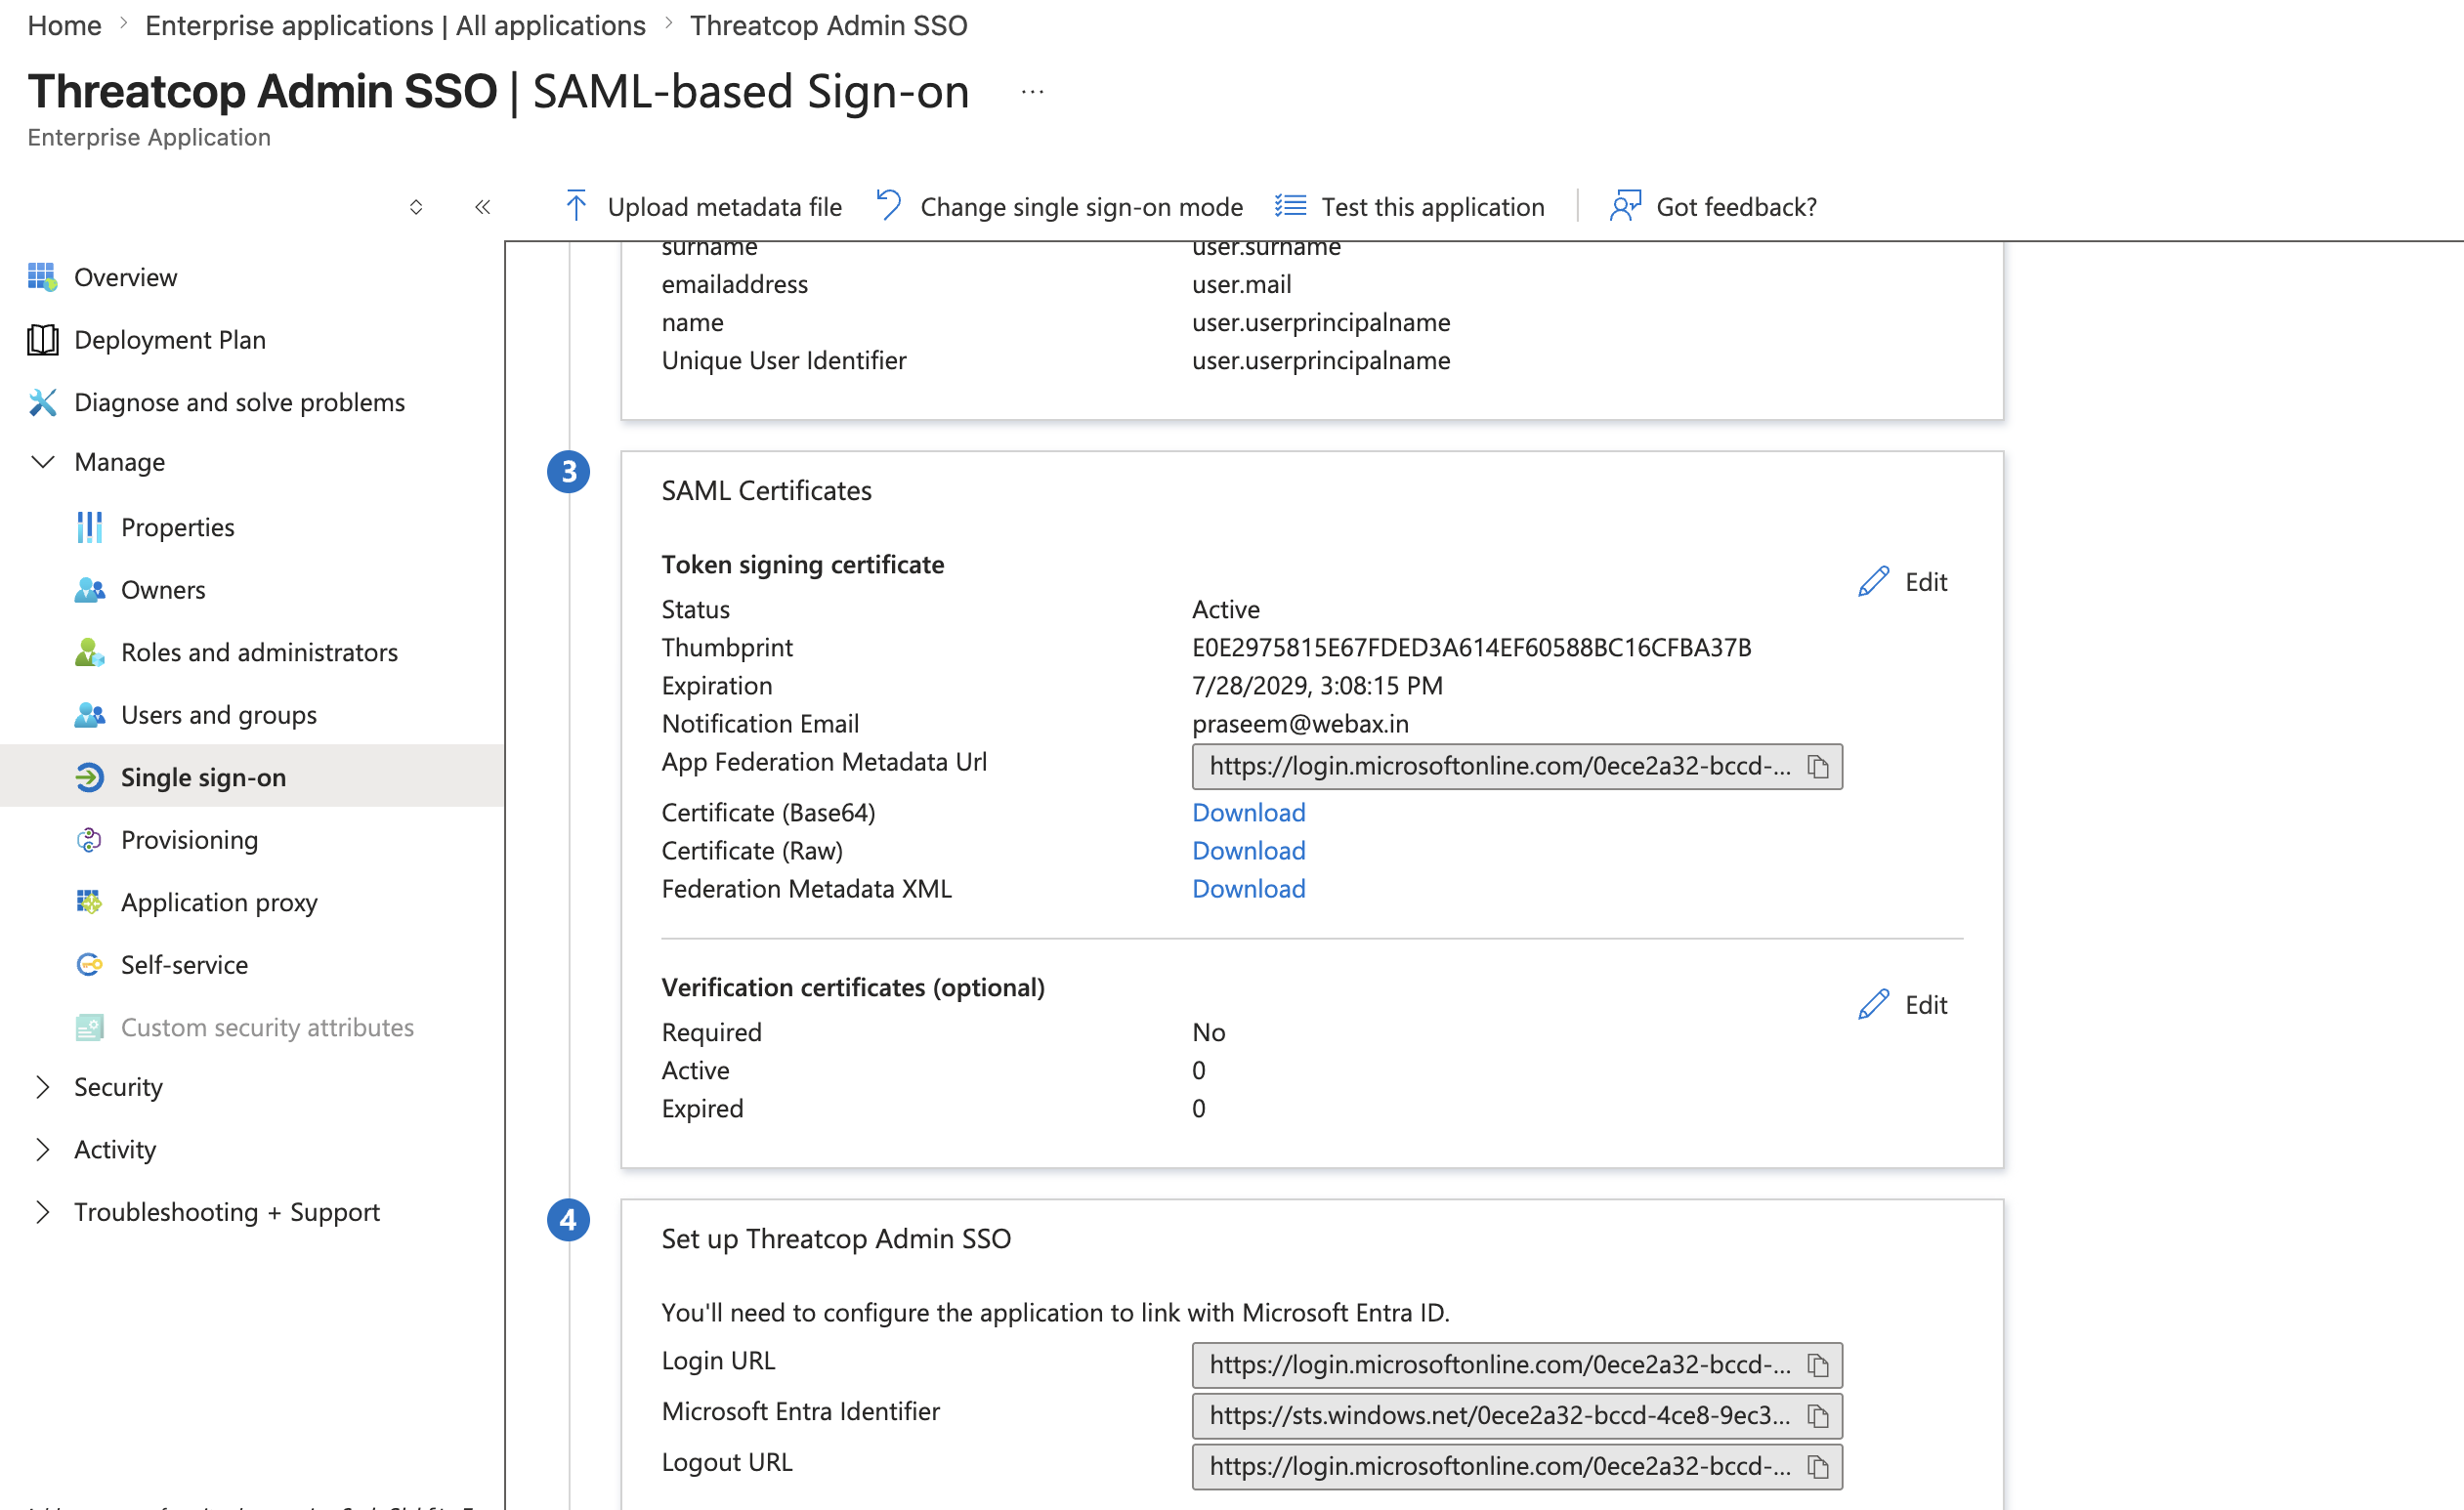This screenshot has height=1510, width=2464.
Task: Select the App Federation Metadata Url field
Action: (x=1517, y=767)
